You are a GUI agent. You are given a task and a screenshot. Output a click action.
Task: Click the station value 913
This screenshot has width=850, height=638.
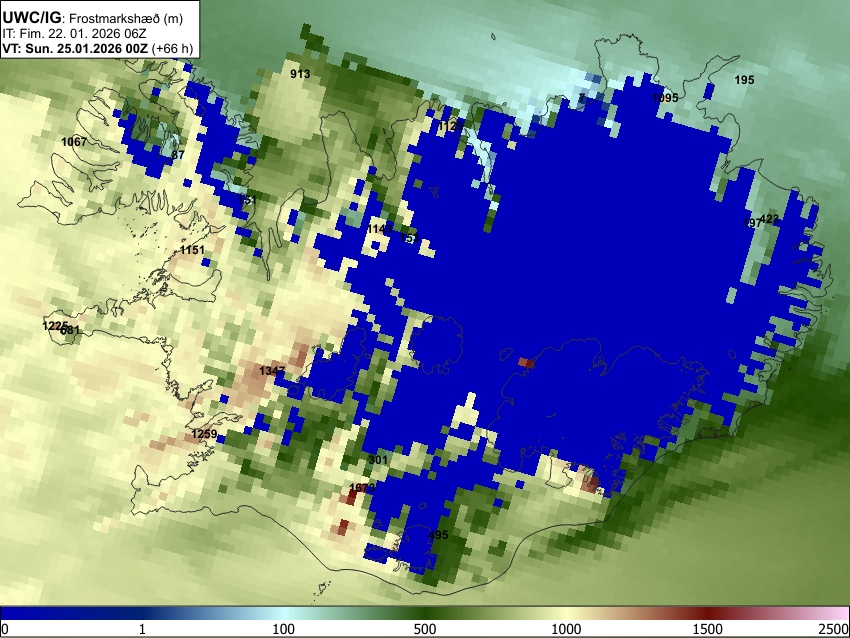coord(300,74)
